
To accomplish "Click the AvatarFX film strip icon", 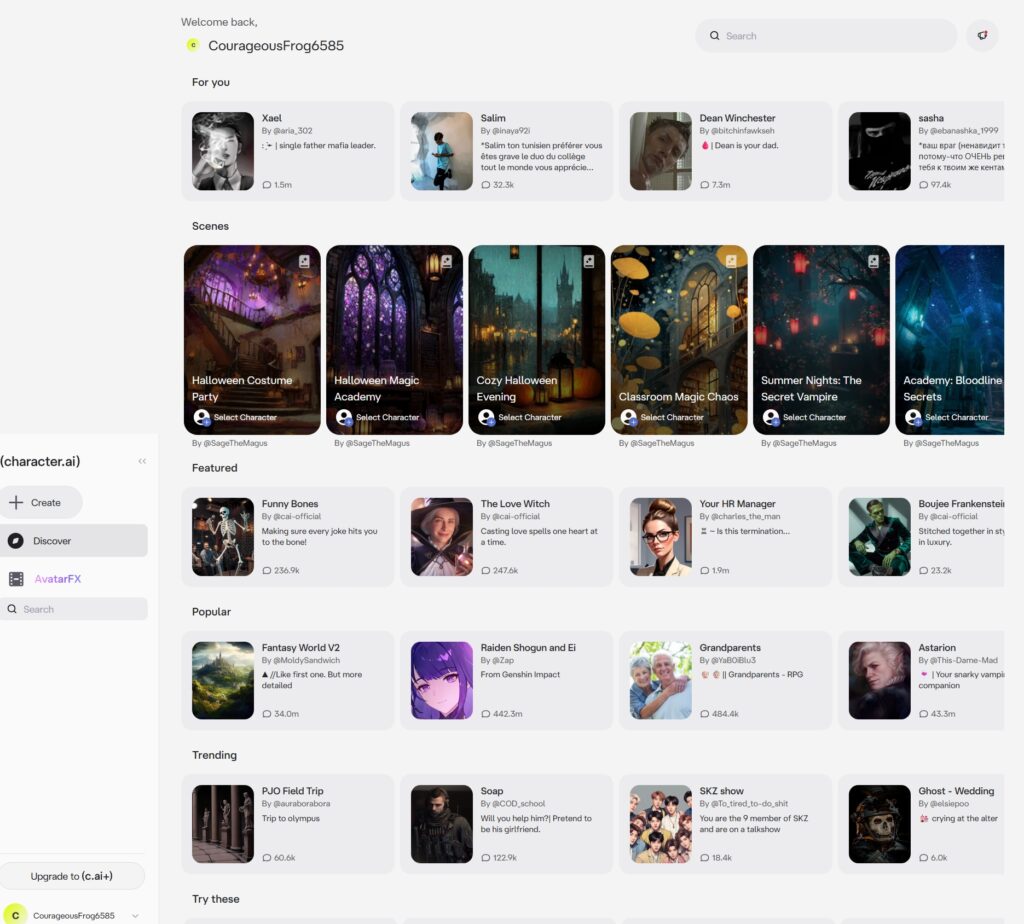I will point(16,579).
